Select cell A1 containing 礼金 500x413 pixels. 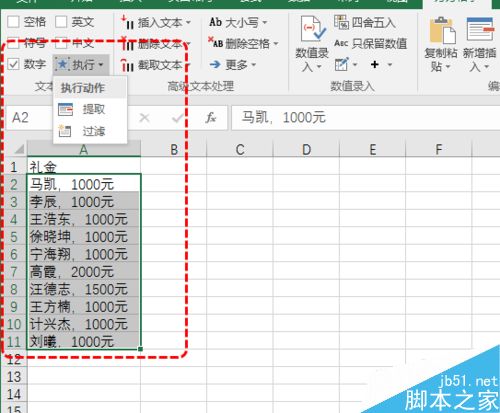pos(84,166)
